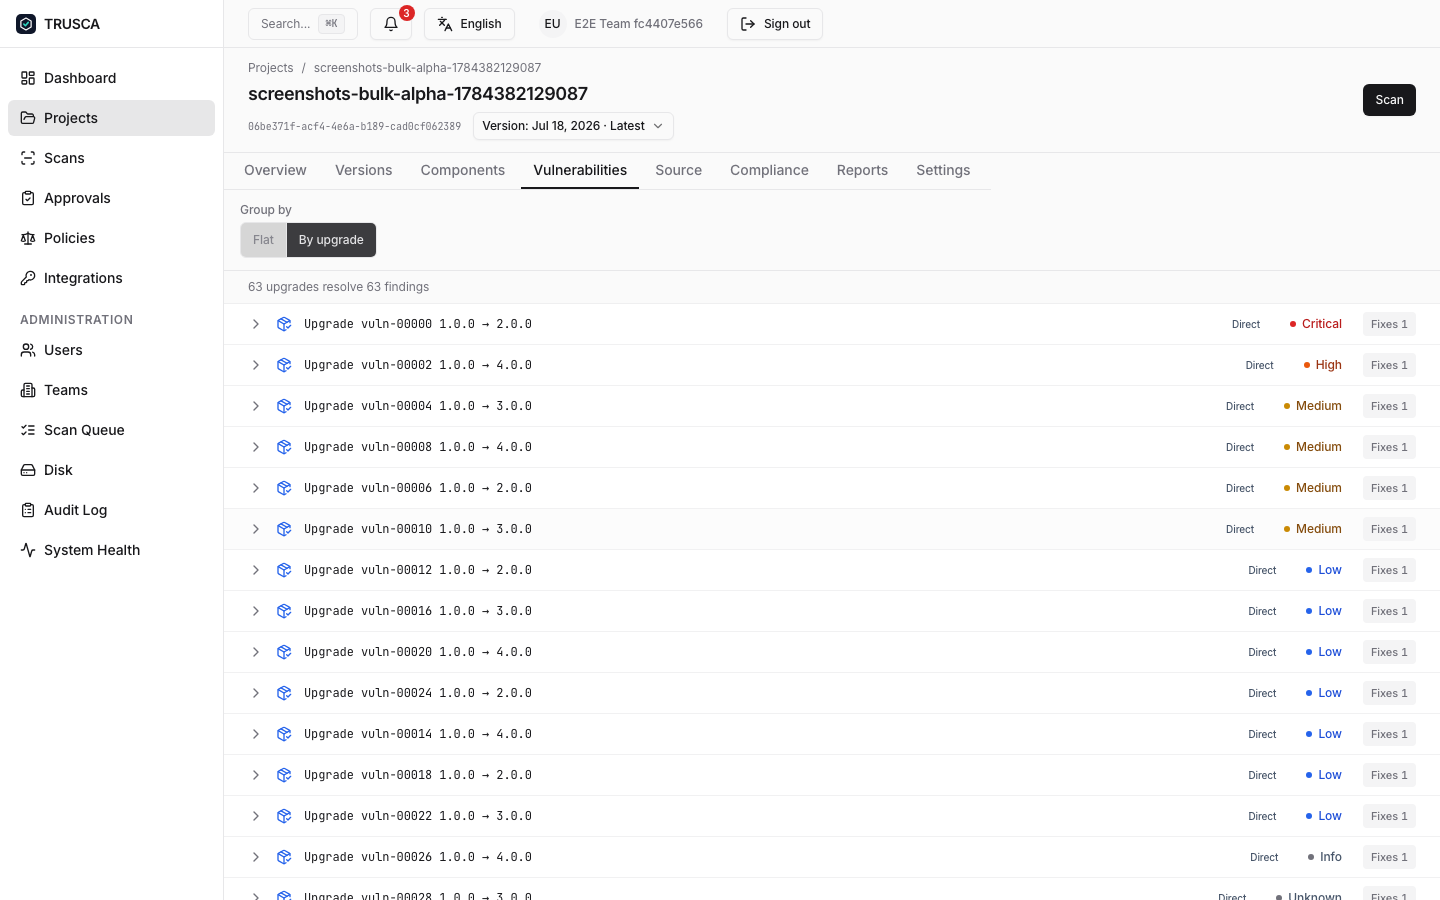Viewport: 1440px width, 900px height.
Task: Open Teams administration page
Action: (x=111, y=390)
